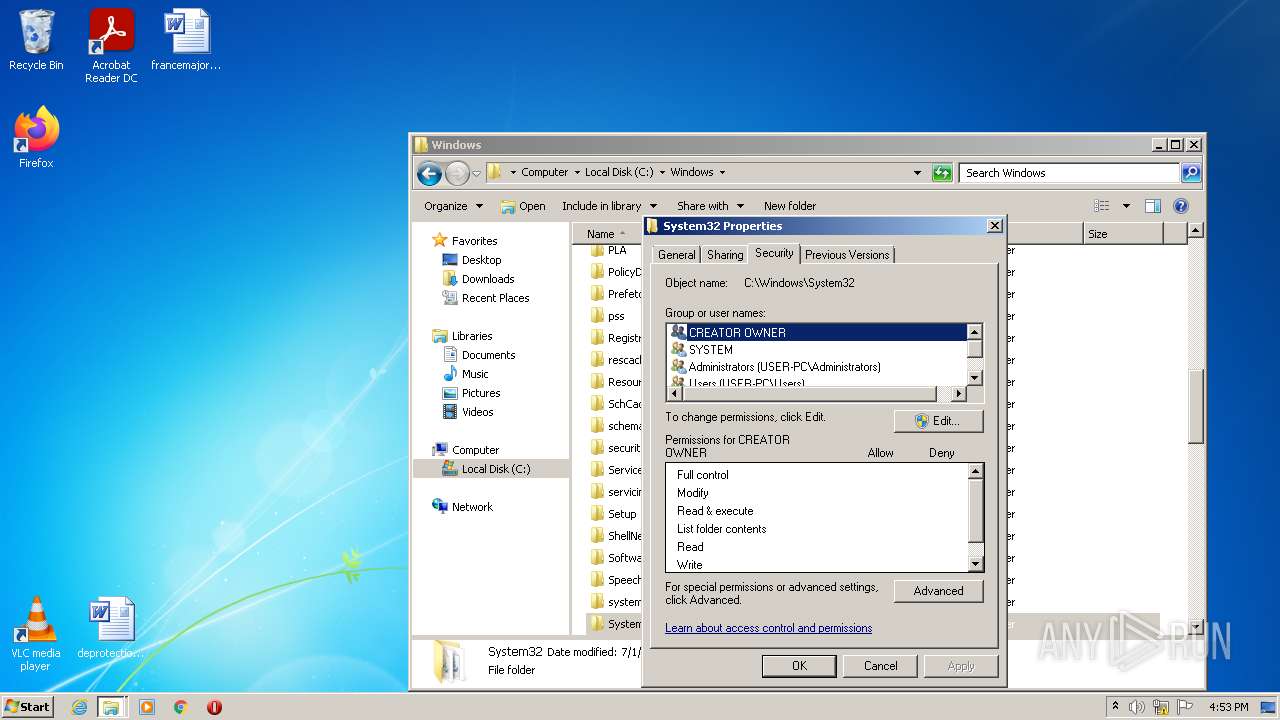Select the deprotectio Word file icon
Viewport: 1280px width, 720px height.
pos(110,628)
